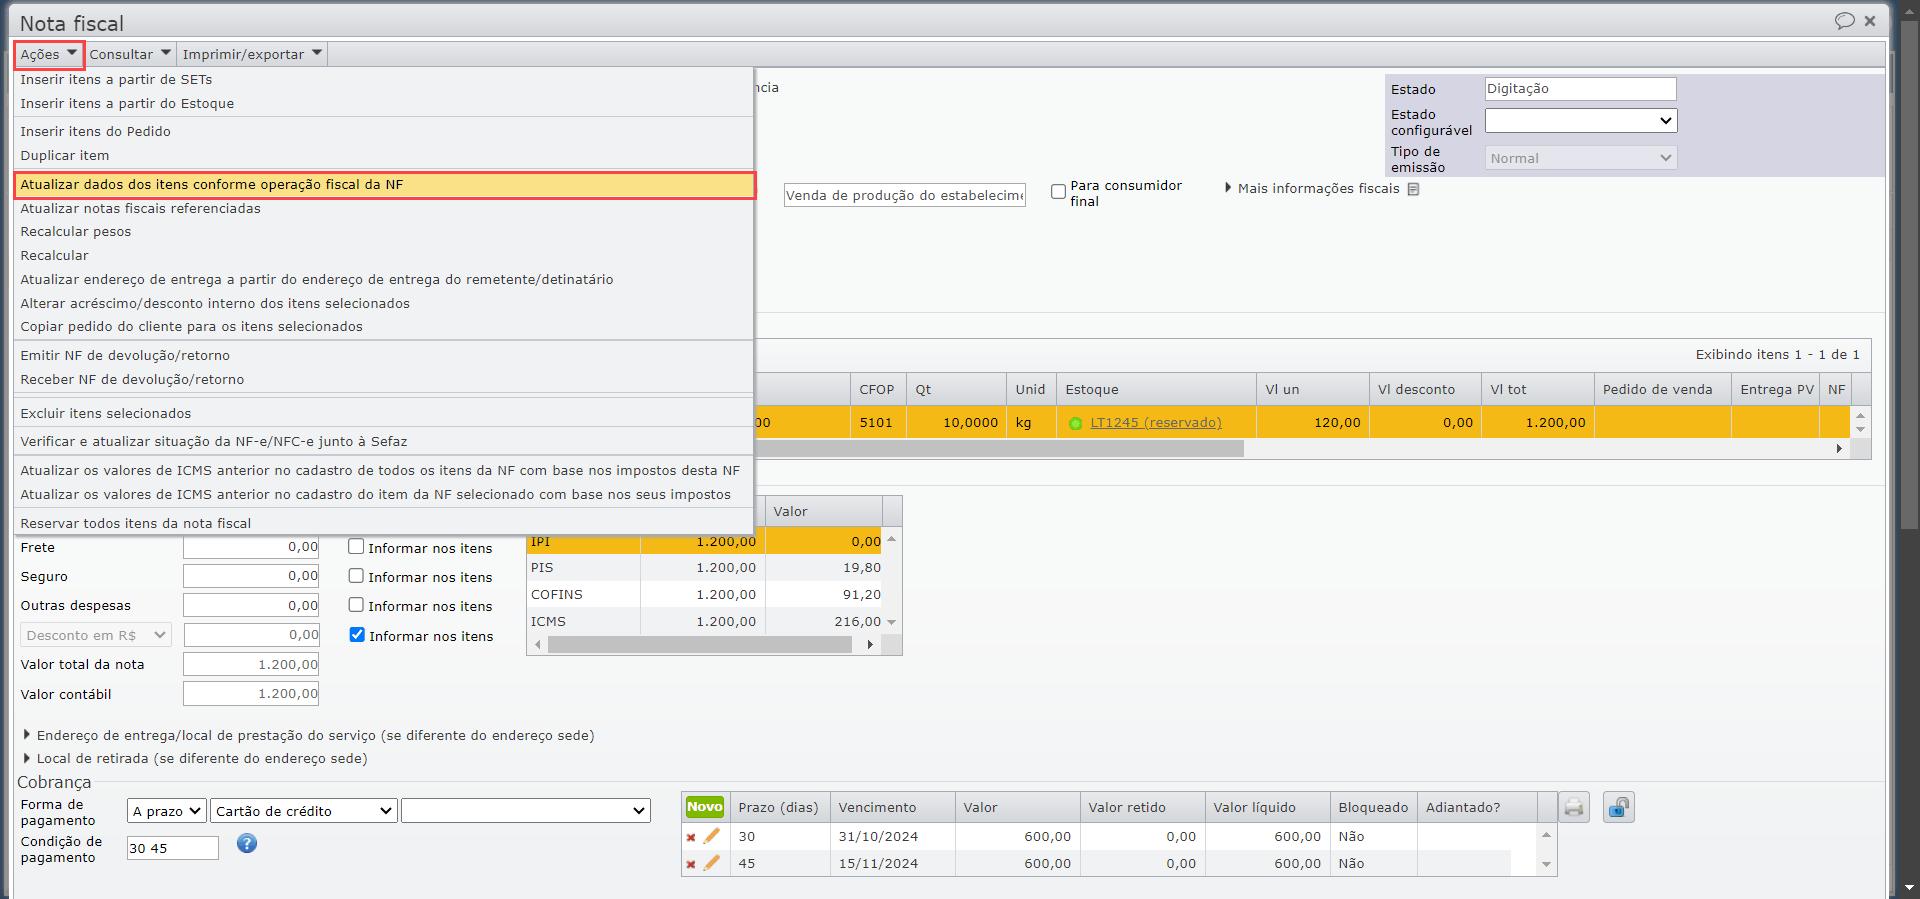Open the Desconto em R$ dropdown
The height and width of the screenshot is (899, 1920).
[96, 635]
